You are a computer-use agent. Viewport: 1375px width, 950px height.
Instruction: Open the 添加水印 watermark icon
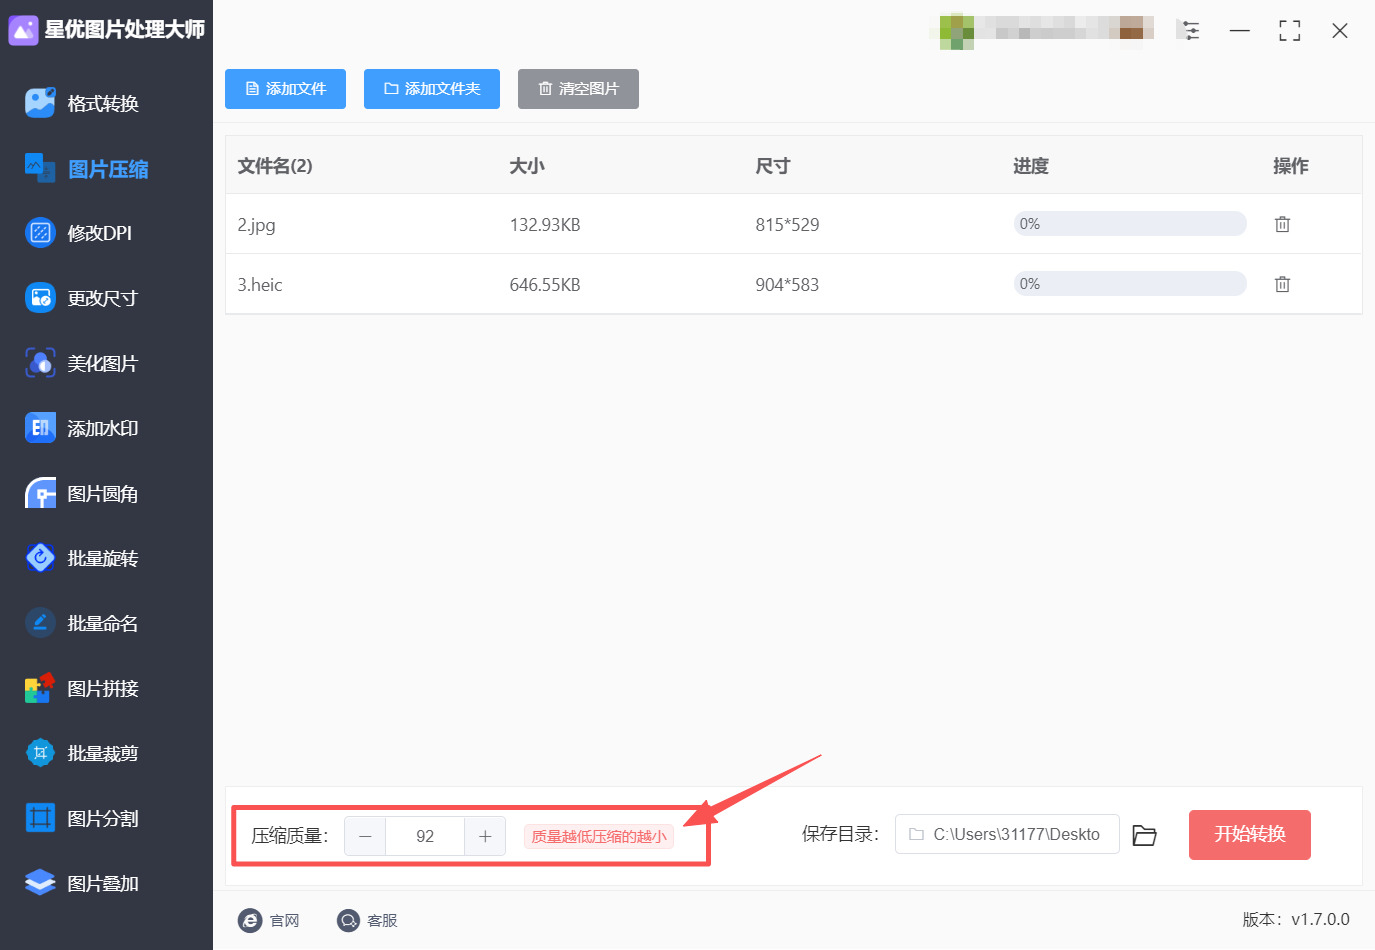[40, 428]
